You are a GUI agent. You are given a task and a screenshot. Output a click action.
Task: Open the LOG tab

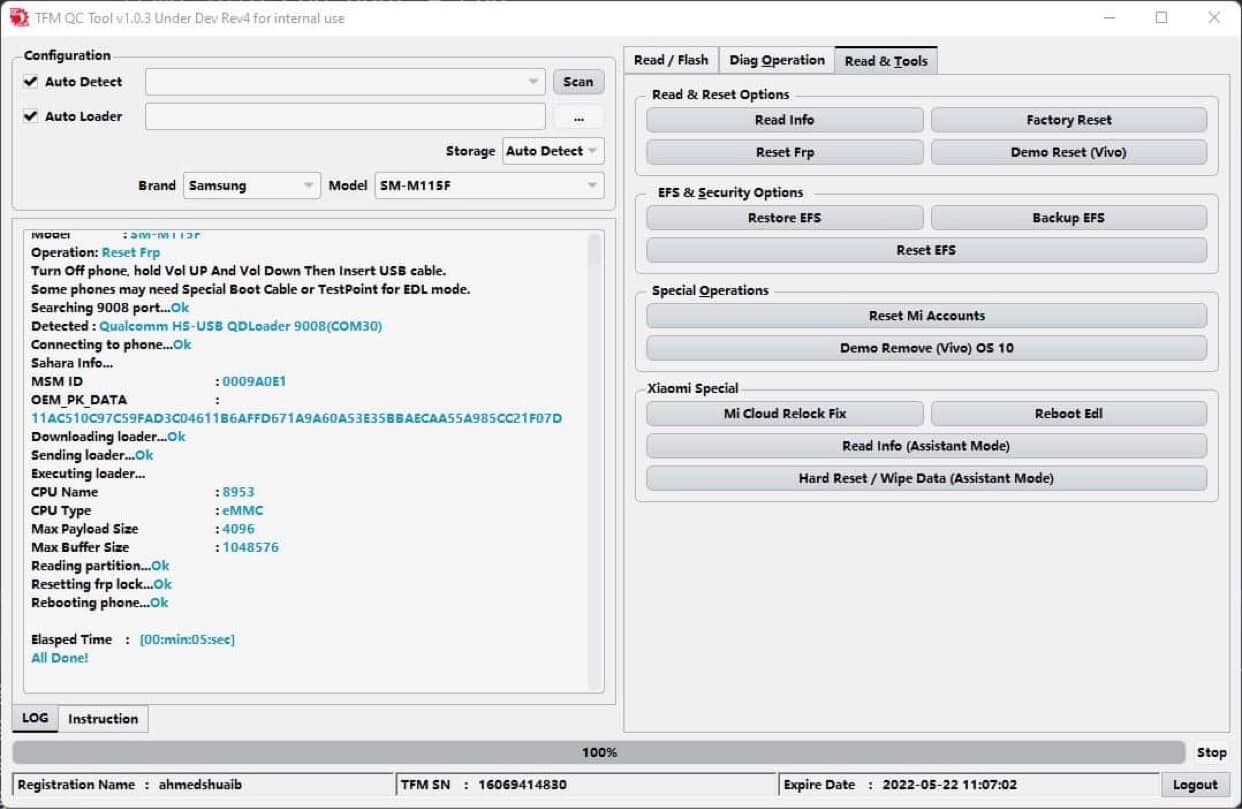point(35,718)
